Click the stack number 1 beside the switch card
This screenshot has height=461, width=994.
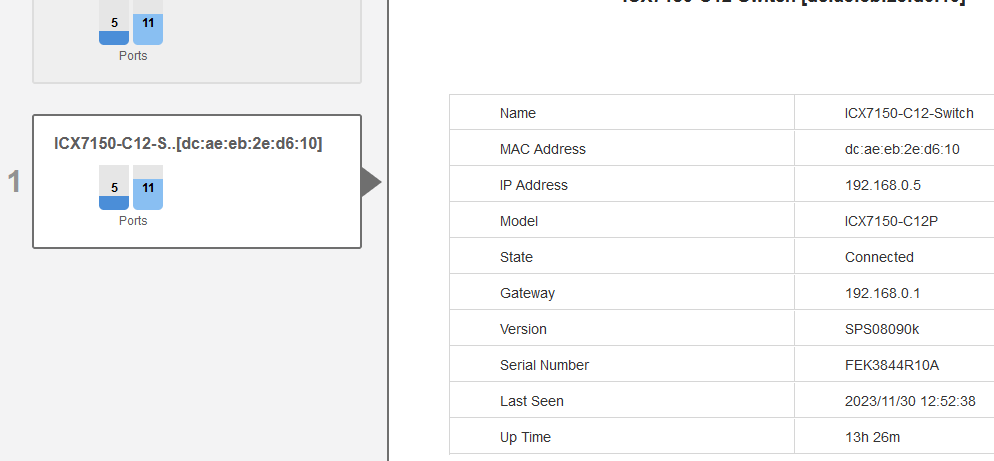[x=14, y=182]
